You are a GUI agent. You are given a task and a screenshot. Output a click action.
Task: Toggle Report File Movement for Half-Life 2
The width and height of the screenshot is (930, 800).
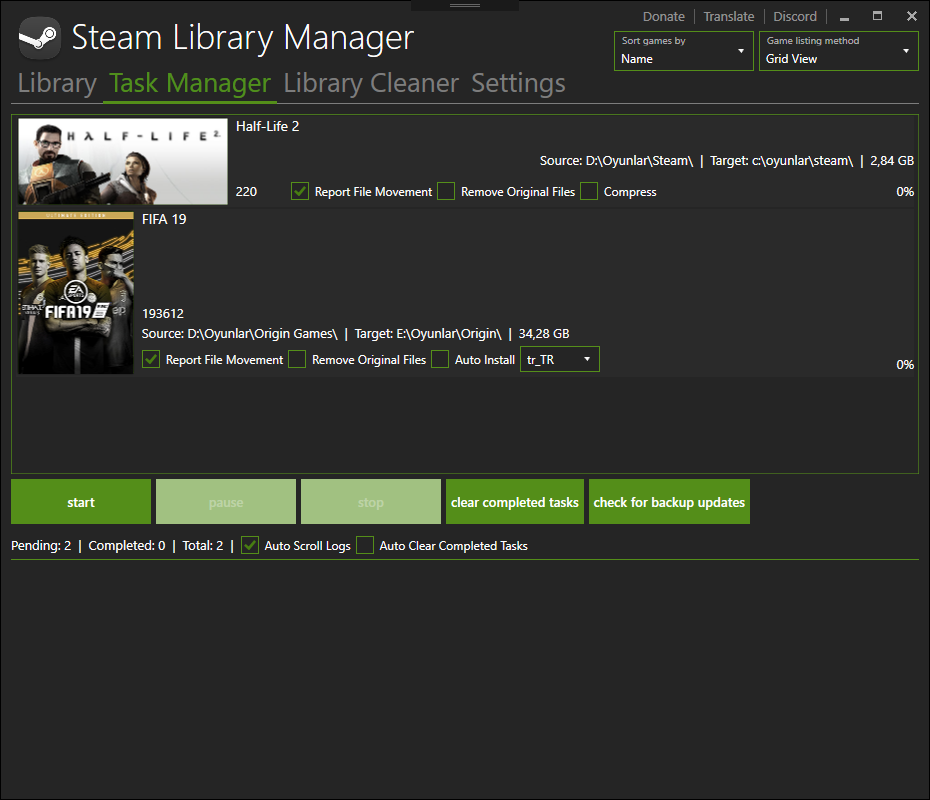(x=300, y=192)
